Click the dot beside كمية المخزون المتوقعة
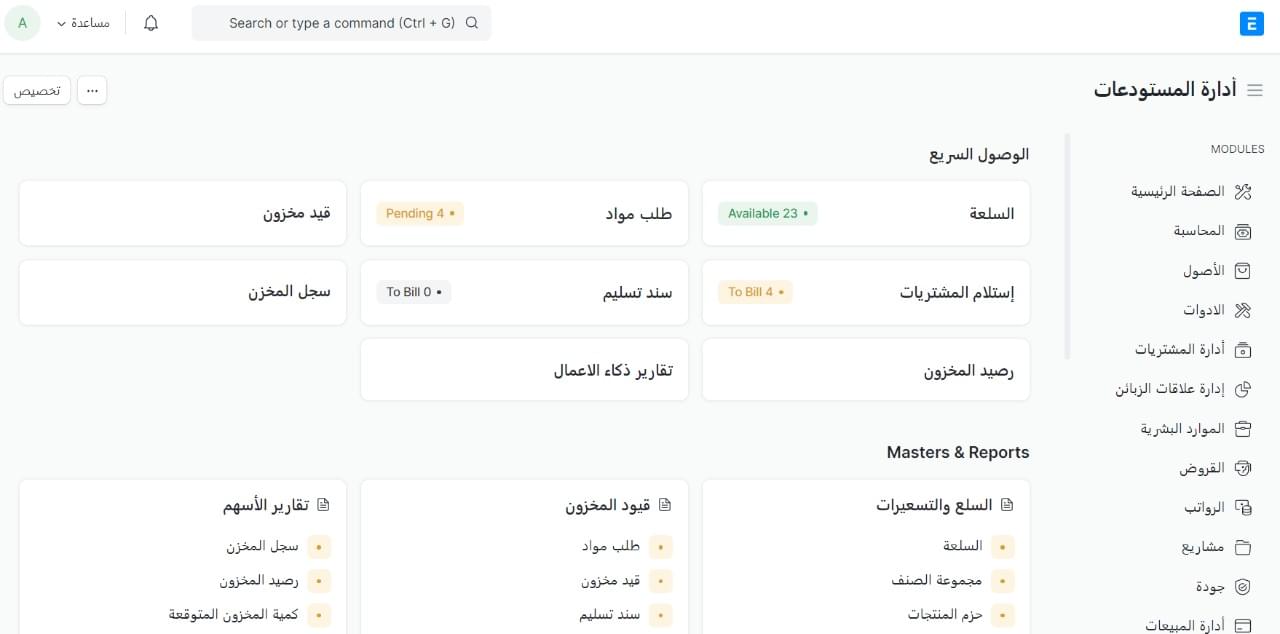1280x634 pixels. pyautogui.click(x=319, y=615)
